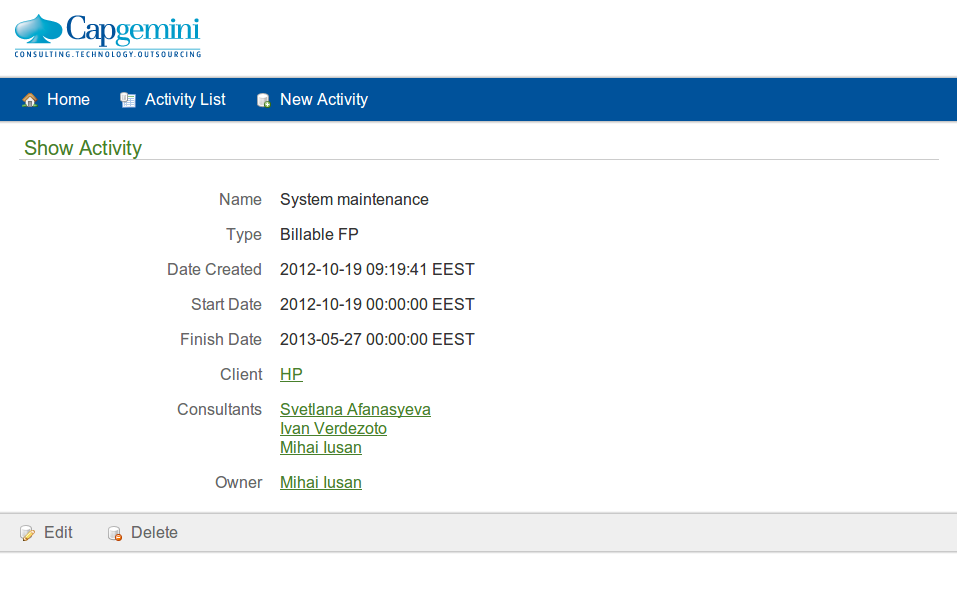The width and height of the screenshot is (957, 608).
Task: Go to Home in navigation bar
Action: point(68,100)
